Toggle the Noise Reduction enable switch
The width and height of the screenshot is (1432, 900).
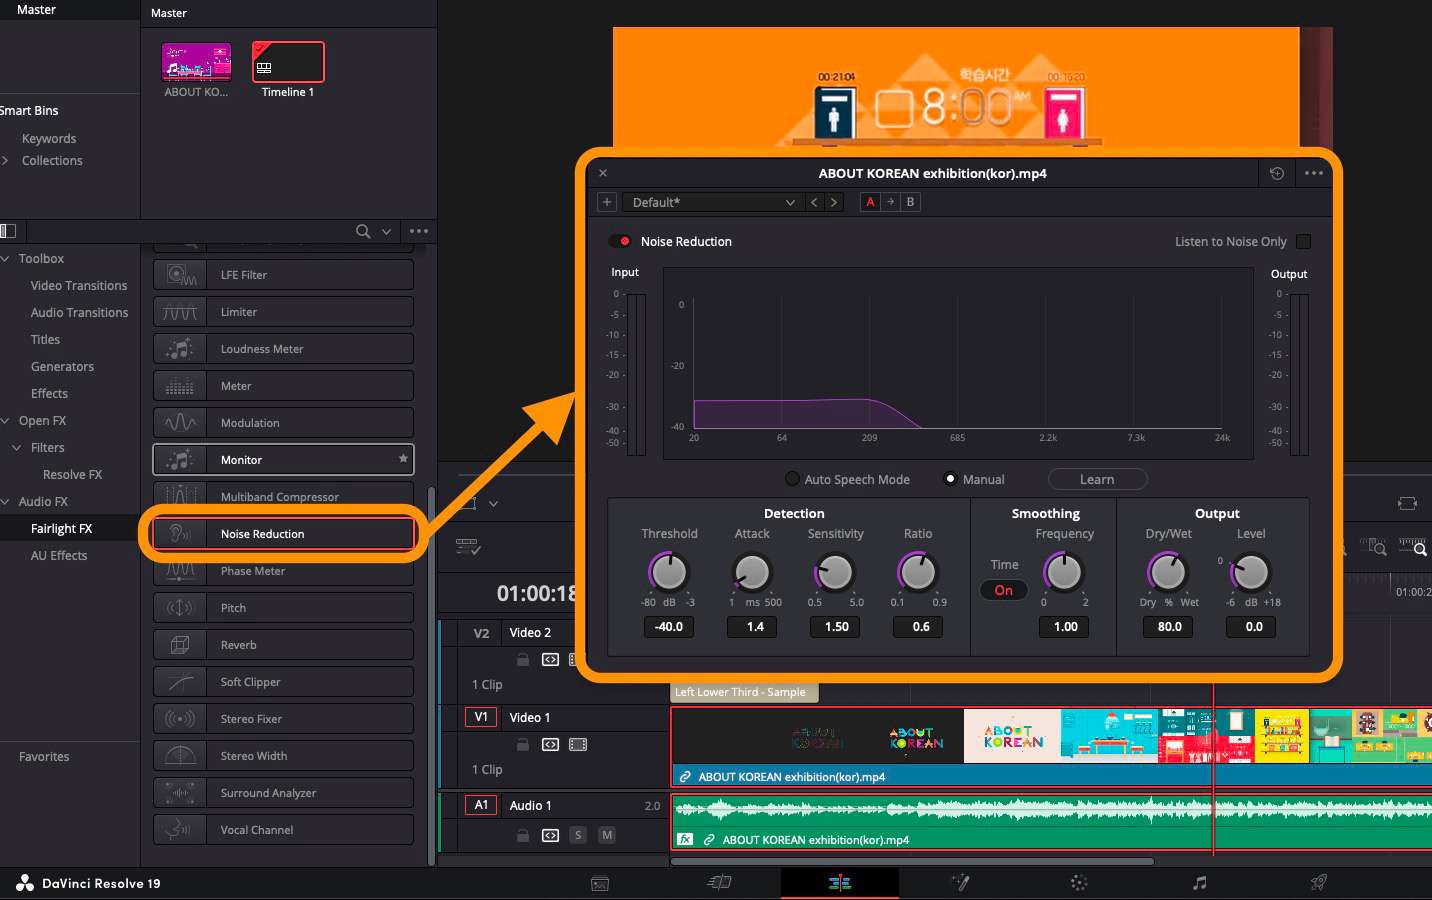point(620,241)
